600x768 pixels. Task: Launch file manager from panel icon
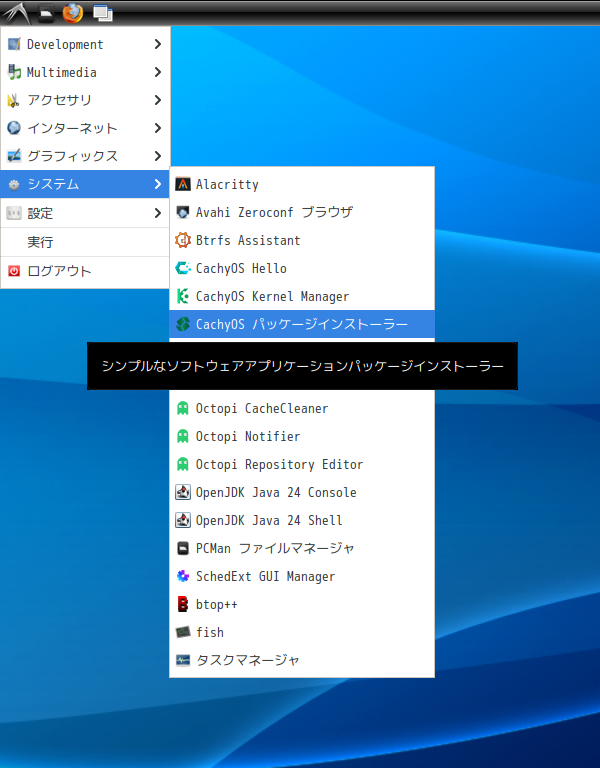point(46,14)
